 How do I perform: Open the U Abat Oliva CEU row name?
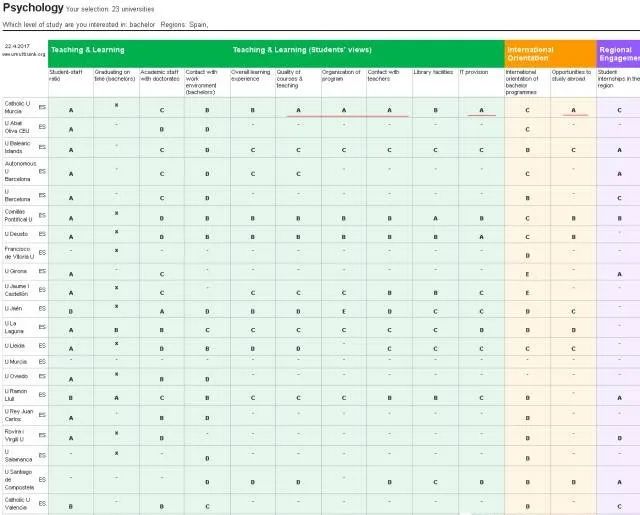coord(17,127)
